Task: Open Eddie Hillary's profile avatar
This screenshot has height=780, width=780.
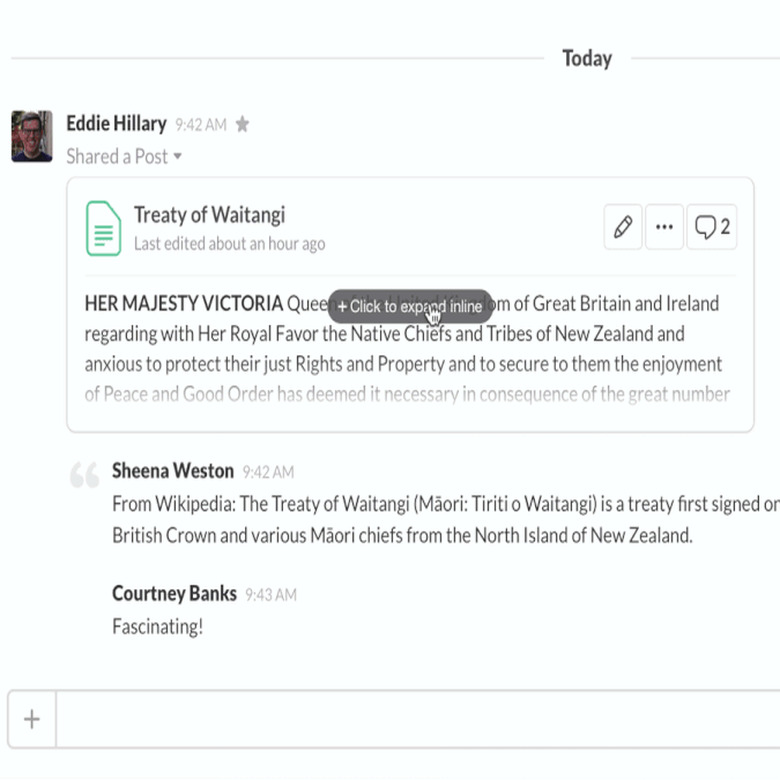Action: [x=31, y=136]
